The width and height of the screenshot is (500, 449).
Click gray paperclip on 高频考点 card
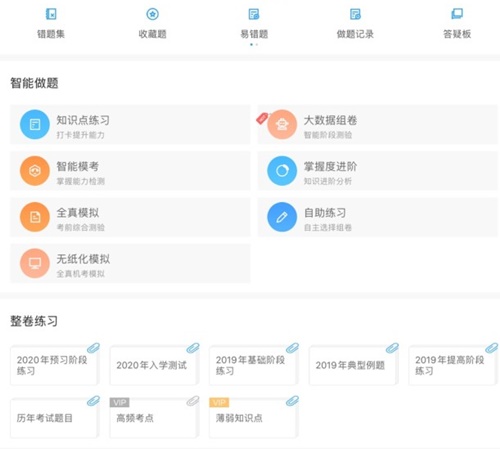coord(193,401)
